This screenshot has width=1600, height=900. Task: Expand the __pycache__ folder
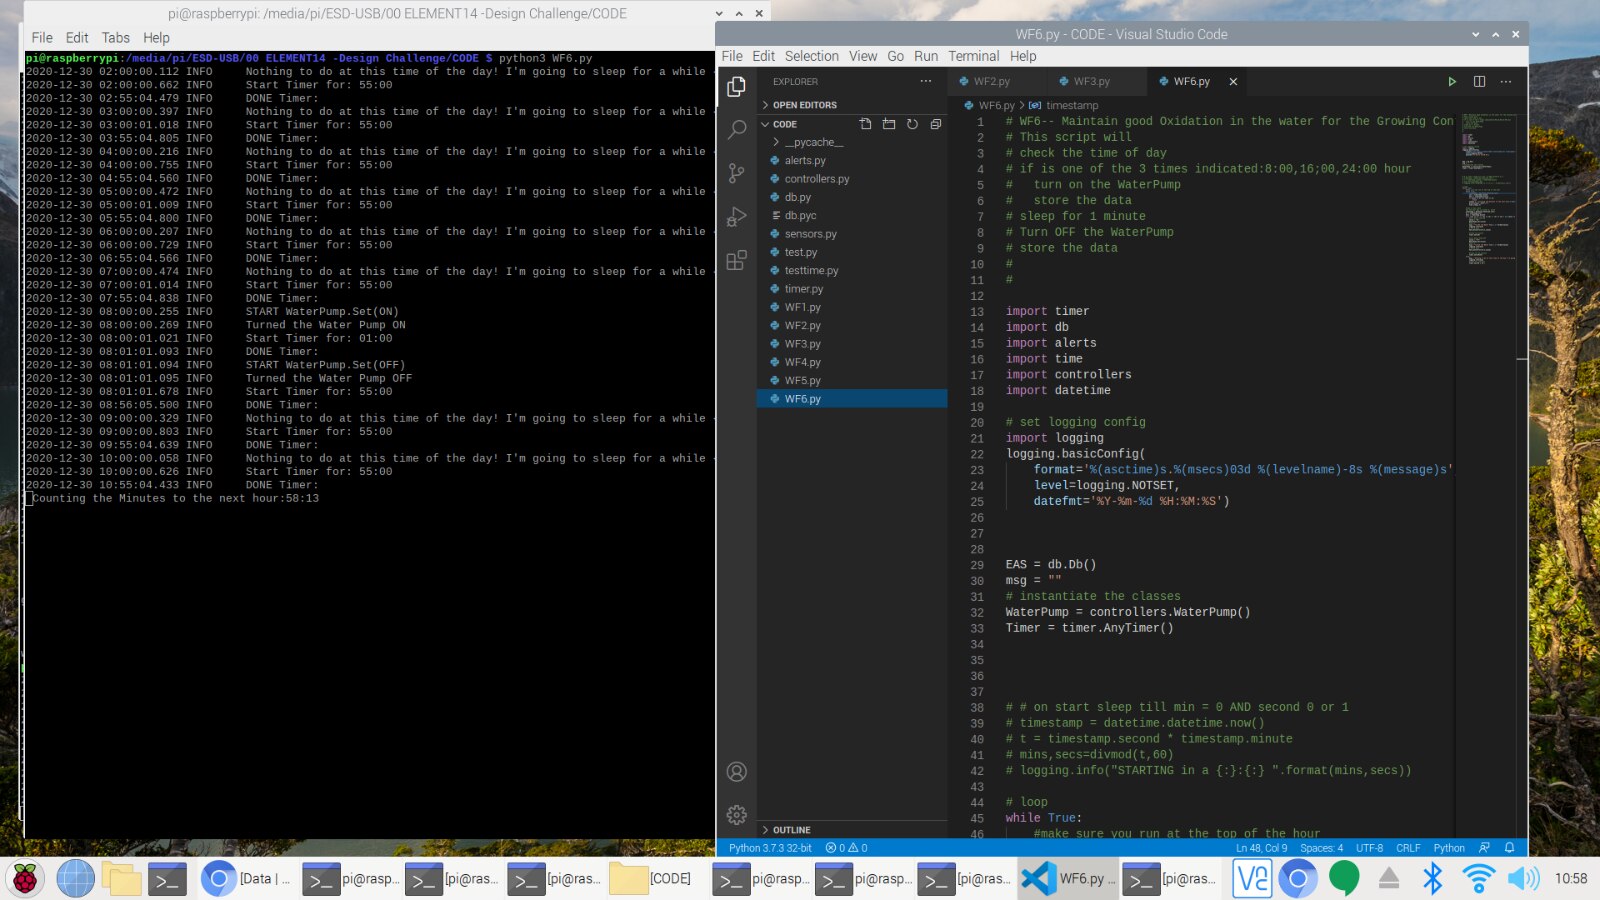point(813,142)
